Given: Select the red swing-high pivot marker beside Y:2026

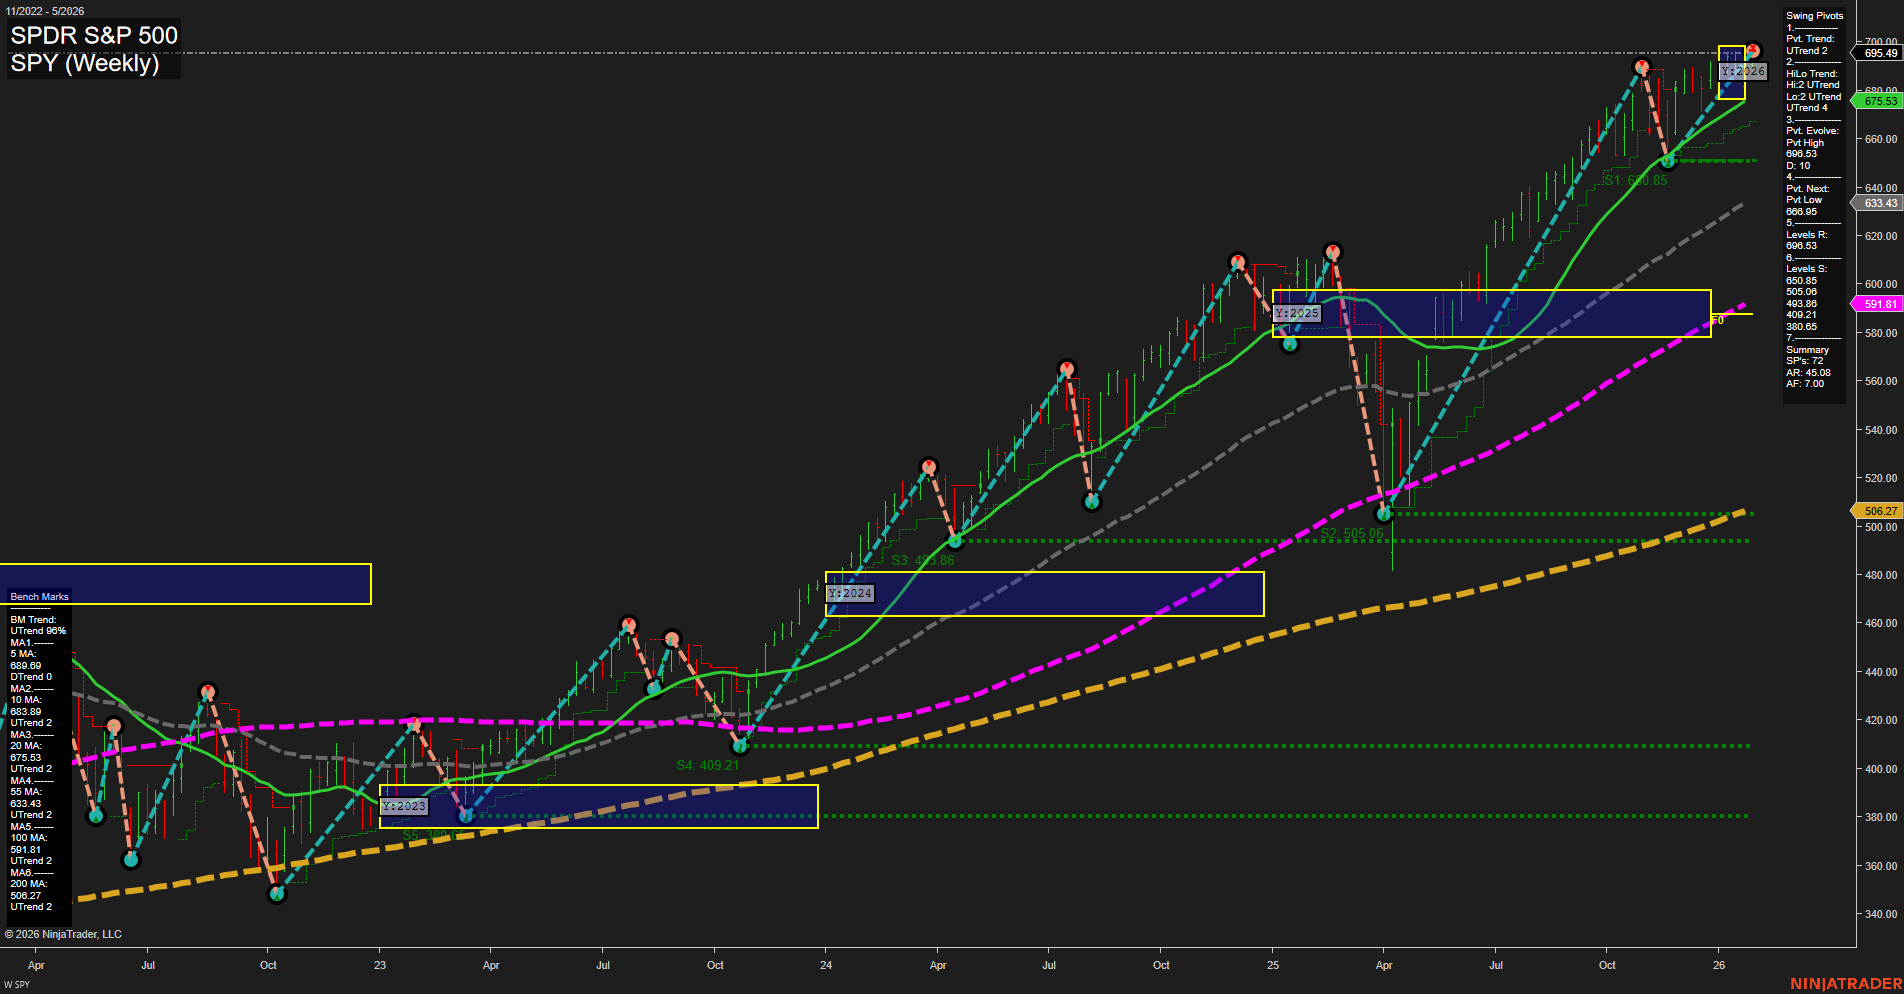Looking at the screenshot, I should [x=1752, y=50].
